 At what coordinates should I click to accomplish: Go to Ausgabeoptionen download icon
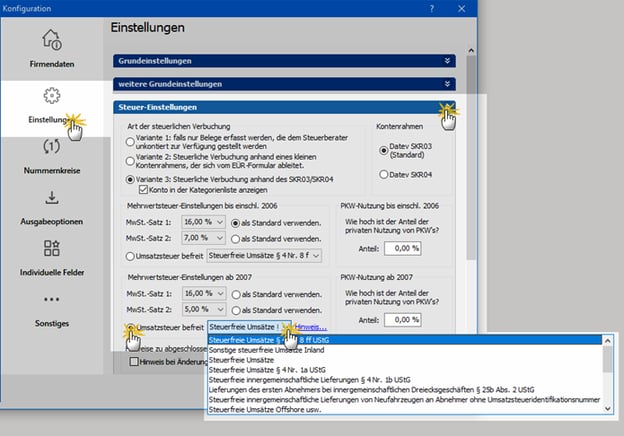click(x=51, y=198)
